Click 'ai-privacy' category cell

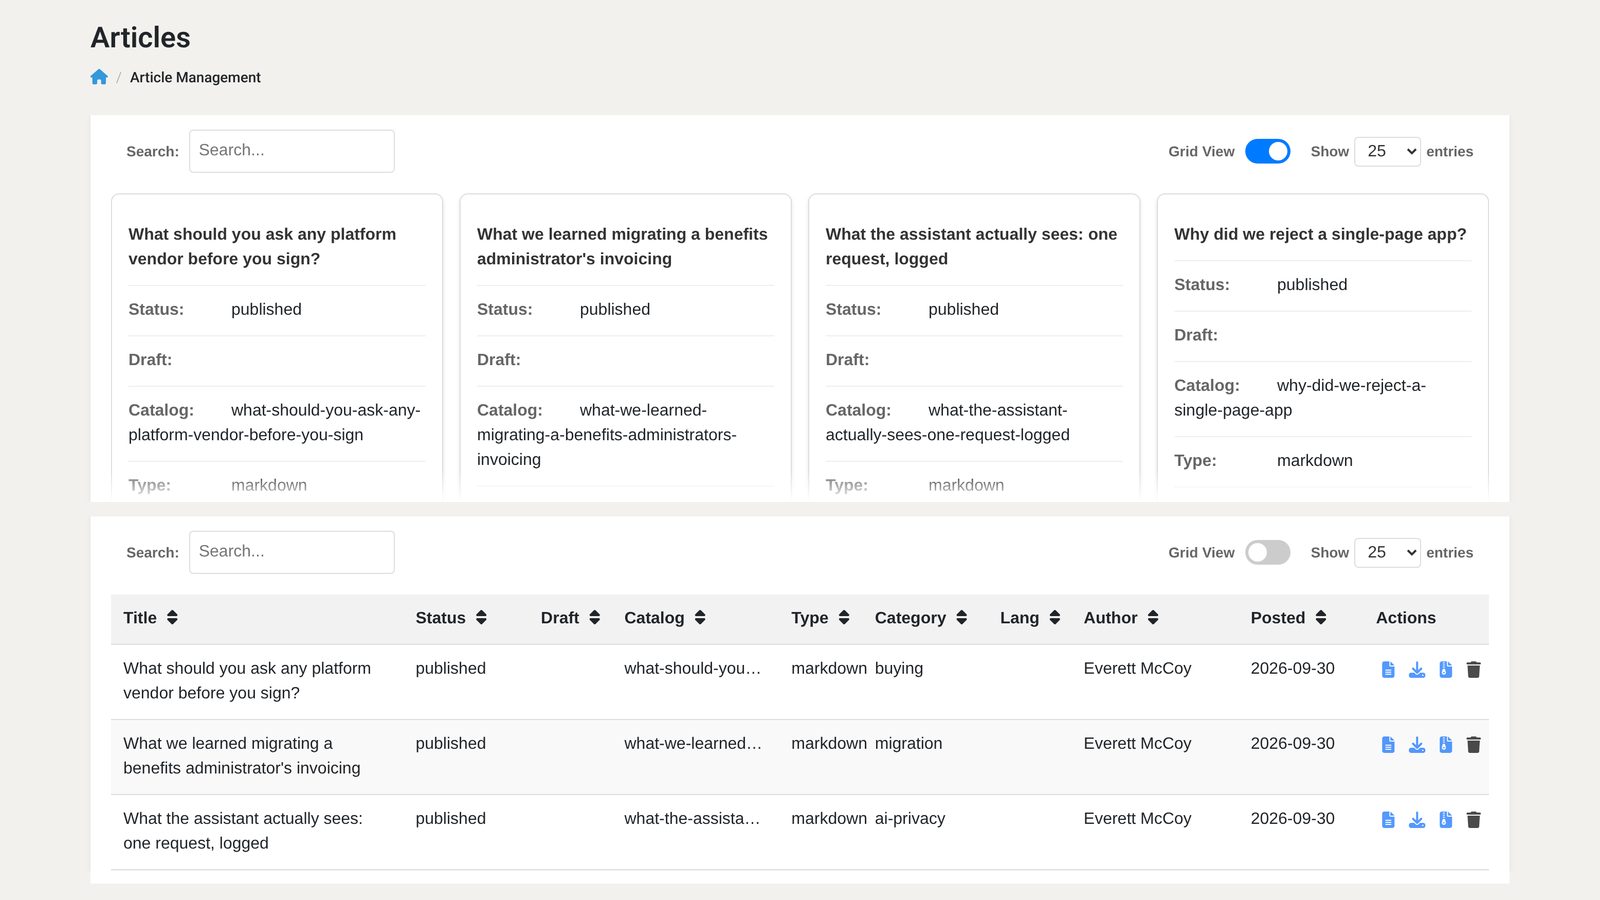click(910, 818)
